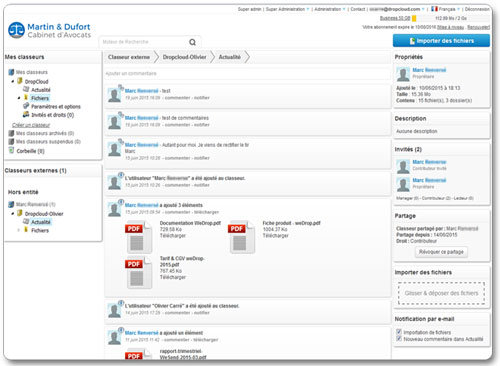Viewport: 500px width, 366px height.
Task: Click the Tarif & CGV weDrop PDF icon
Action: 139,273
